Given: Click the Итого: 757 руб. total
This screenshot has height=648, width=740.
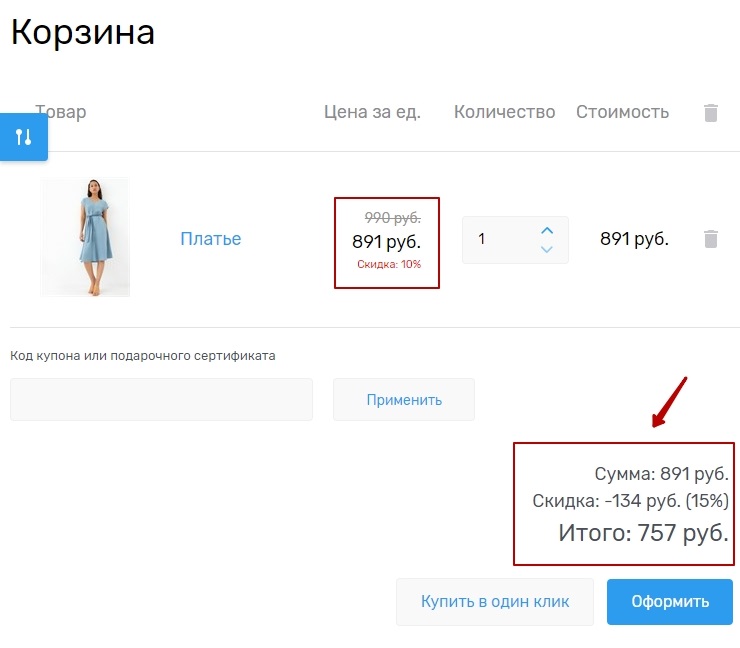Looking at the screenshot, I should click(x=643, y=533).
